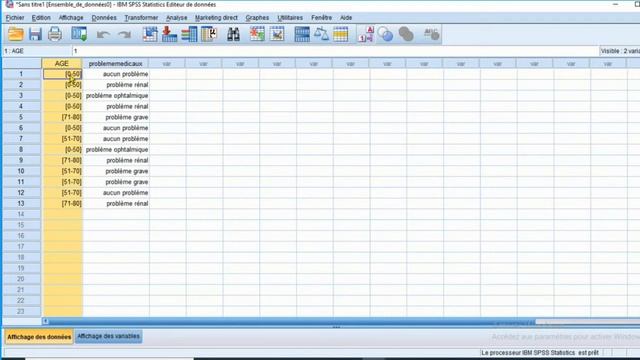Viewport: 640px width, 360px height.
Task: Save the dataset with the floppy disk icon
Action: point(35,34)
